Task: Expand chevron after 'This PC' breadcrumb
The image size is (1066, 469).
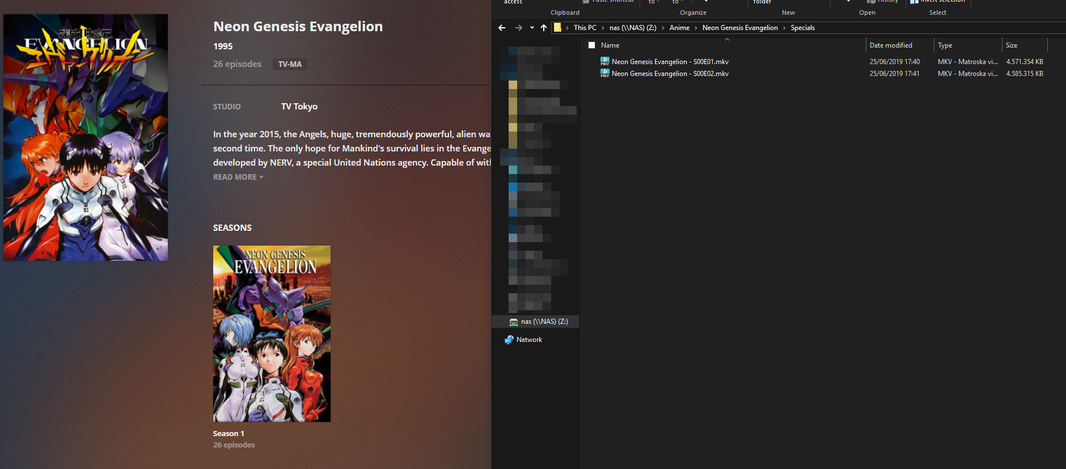Action: [603, 28]
